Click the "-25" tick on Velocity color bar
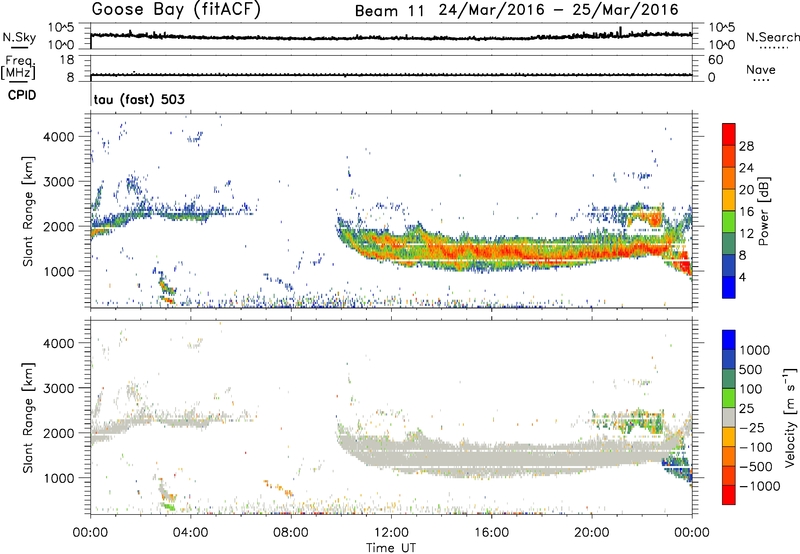Viewport: 800px width, 554px height. tap(752, 428)
